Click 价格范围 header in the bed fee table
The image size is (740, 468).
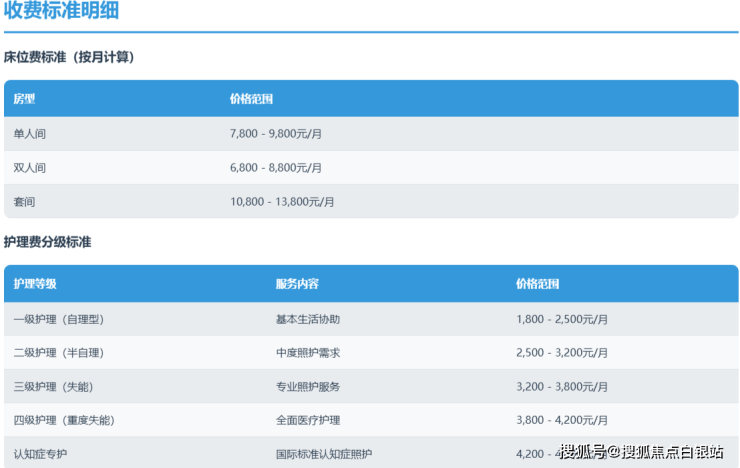pos(251,99)
